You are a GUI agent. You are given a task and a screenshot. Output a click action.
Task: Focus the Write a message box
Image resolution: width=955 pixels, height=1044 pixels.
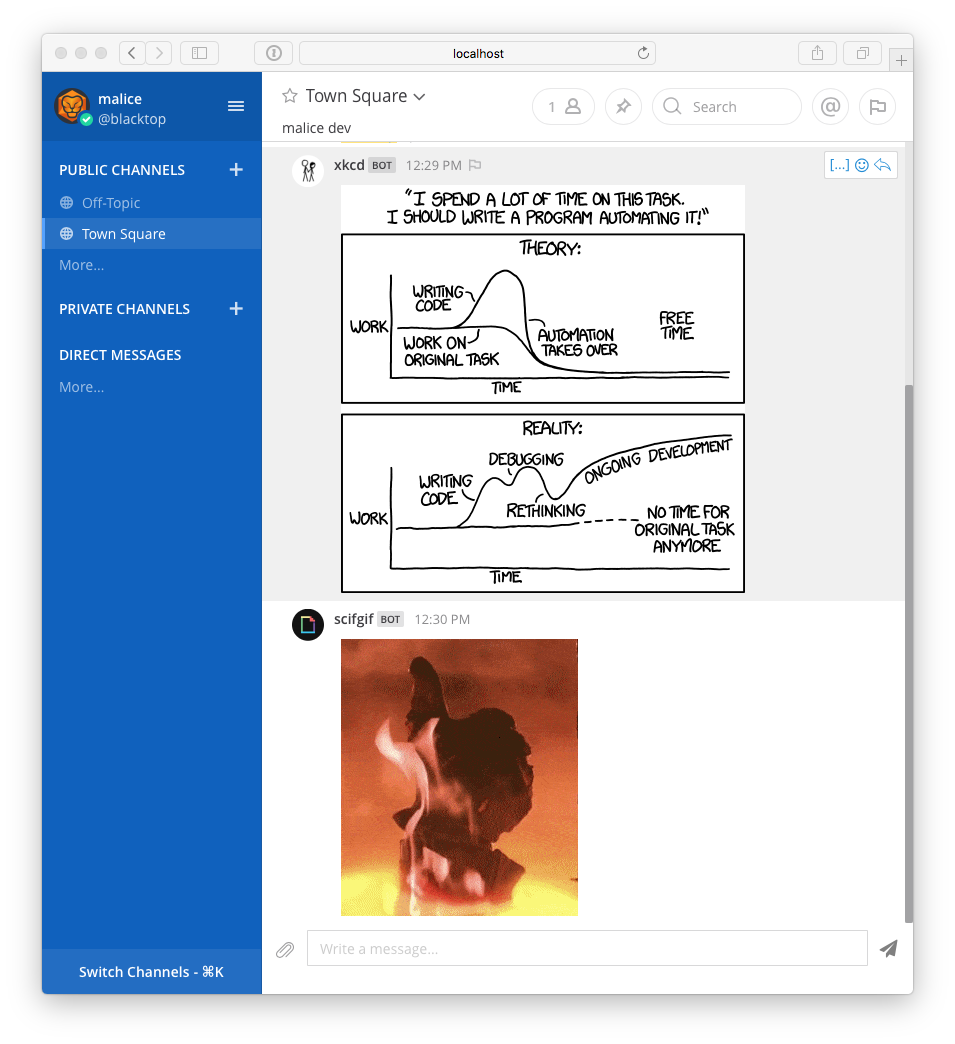coord(587,948)
